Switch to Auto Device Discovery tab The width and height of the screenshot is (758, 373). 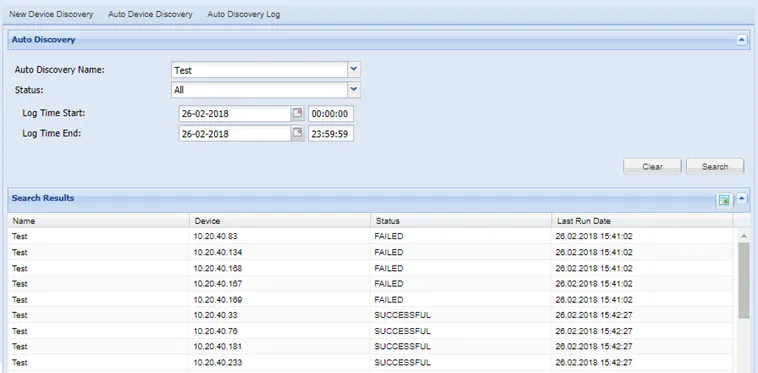coord(150,14)
